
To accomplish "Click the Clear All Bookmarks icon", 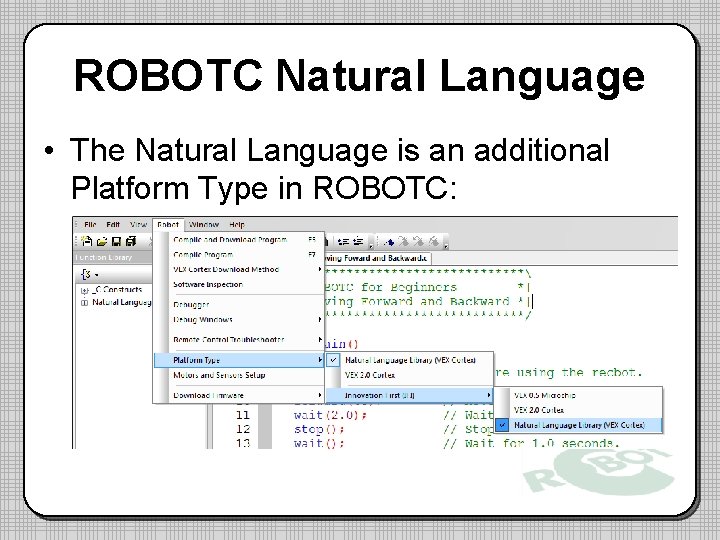I will (434, 242).
